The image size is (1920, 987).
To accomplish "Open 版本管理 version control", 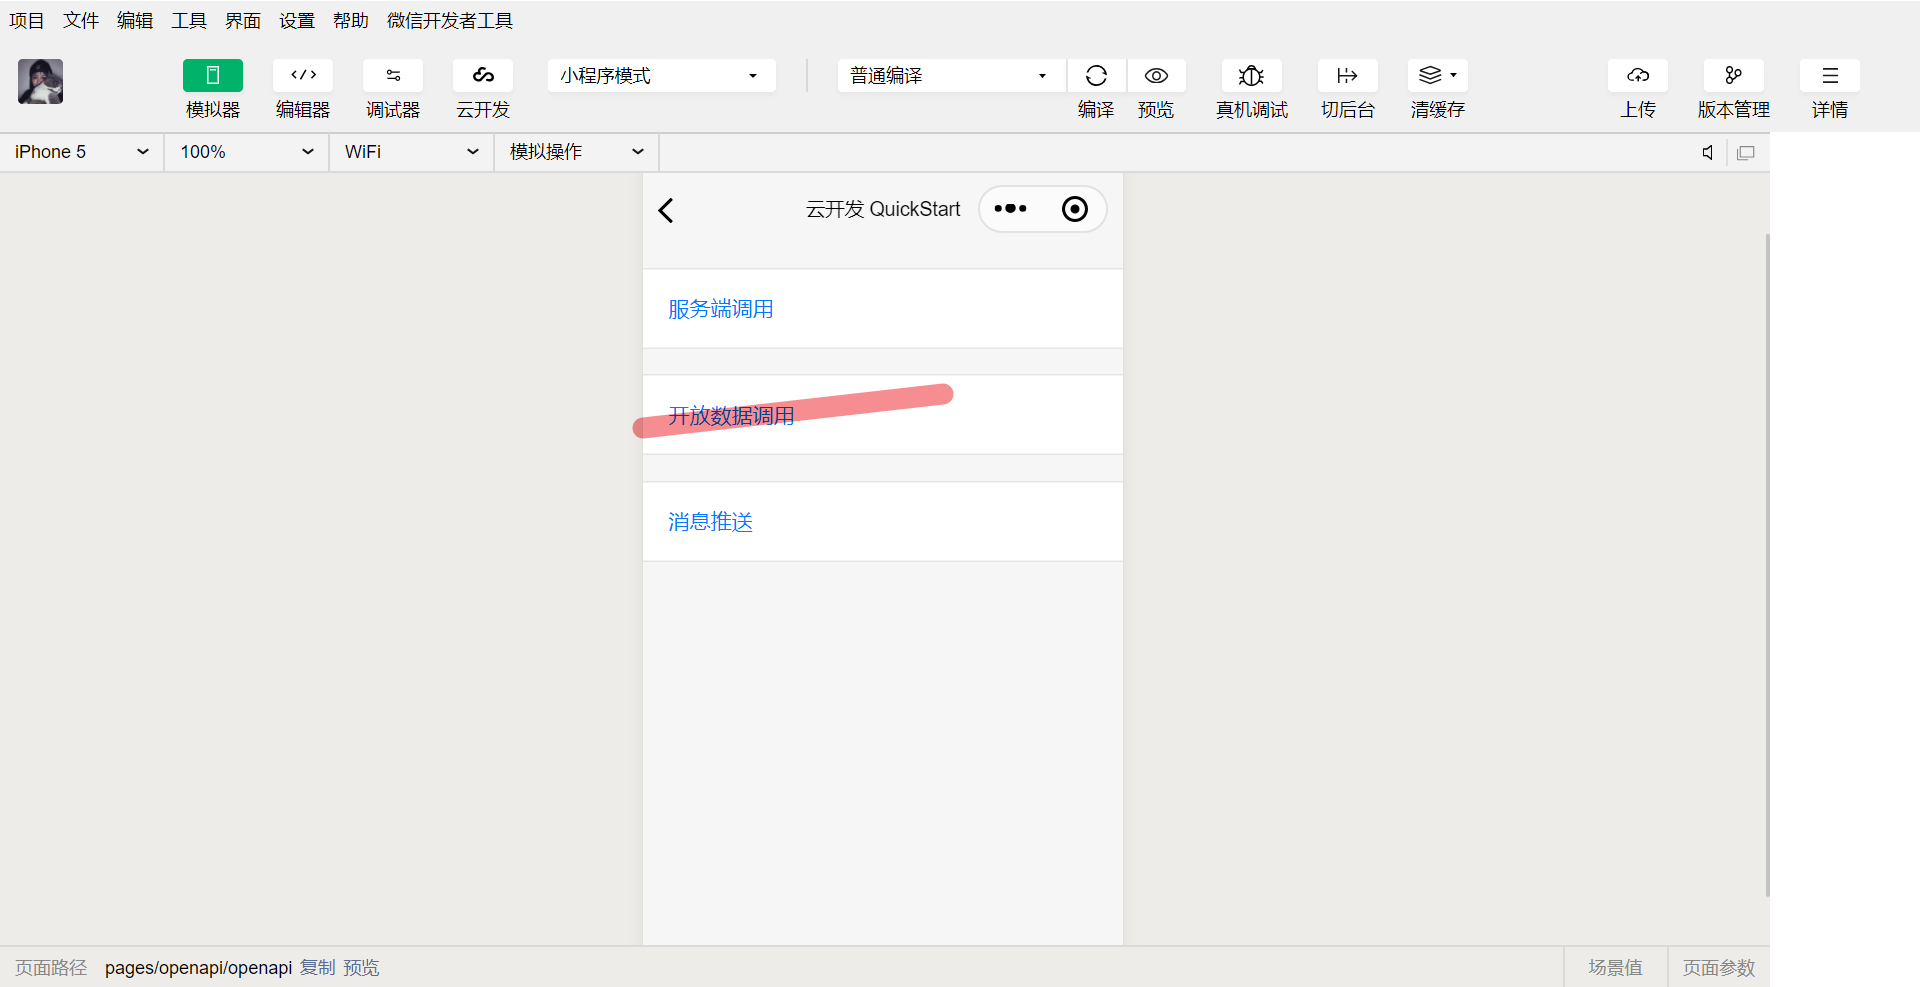I will pos(1733,76).
